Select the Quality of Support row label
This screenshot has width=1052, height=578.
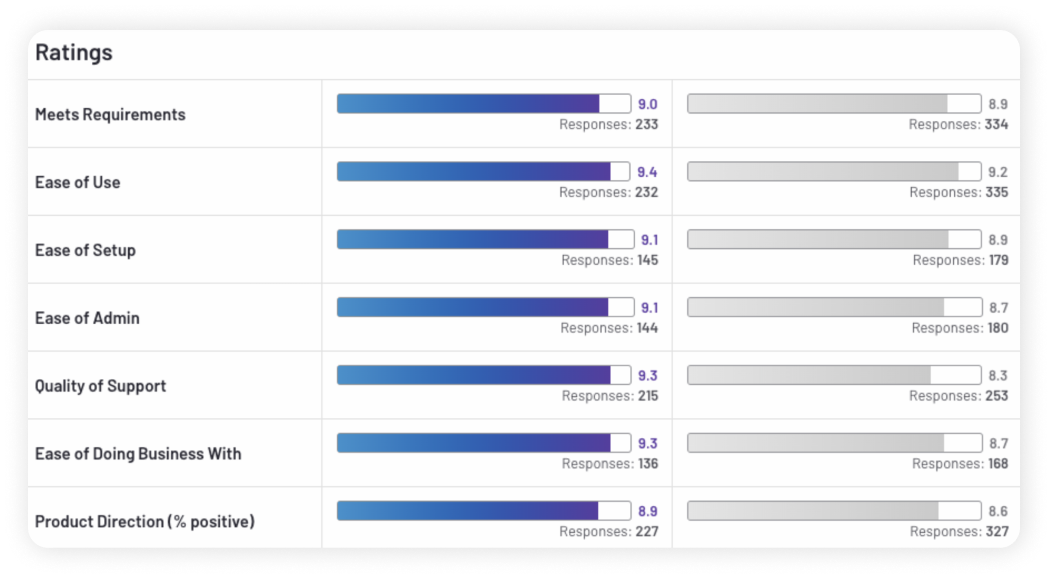[100, 386]
